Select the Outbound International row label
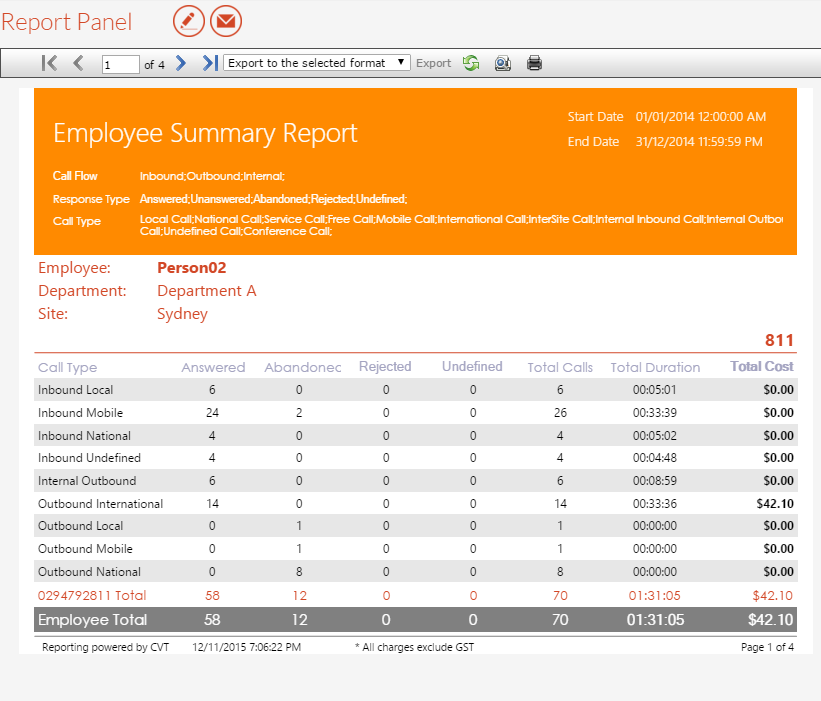Viewport: 821px width, 701px height. 100,504
